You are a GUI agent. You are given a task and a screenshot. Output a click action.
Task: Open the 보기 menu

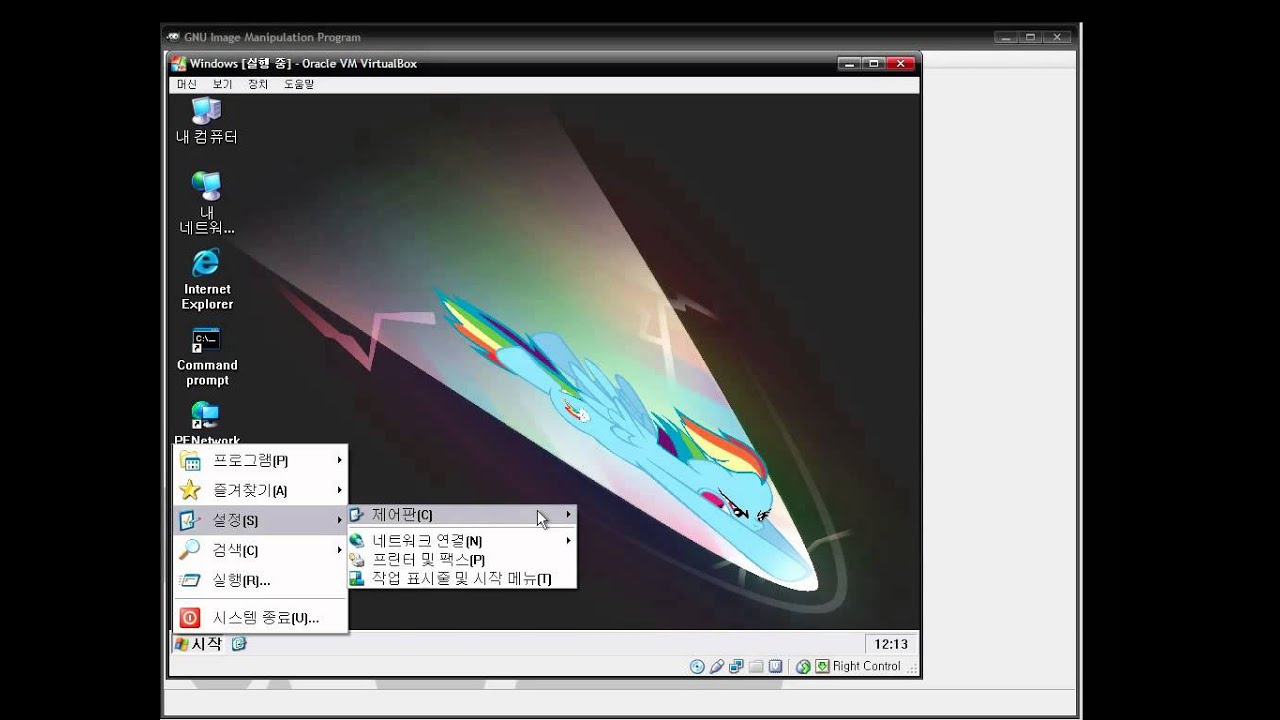pyautogui.click(x=222, y=85)
